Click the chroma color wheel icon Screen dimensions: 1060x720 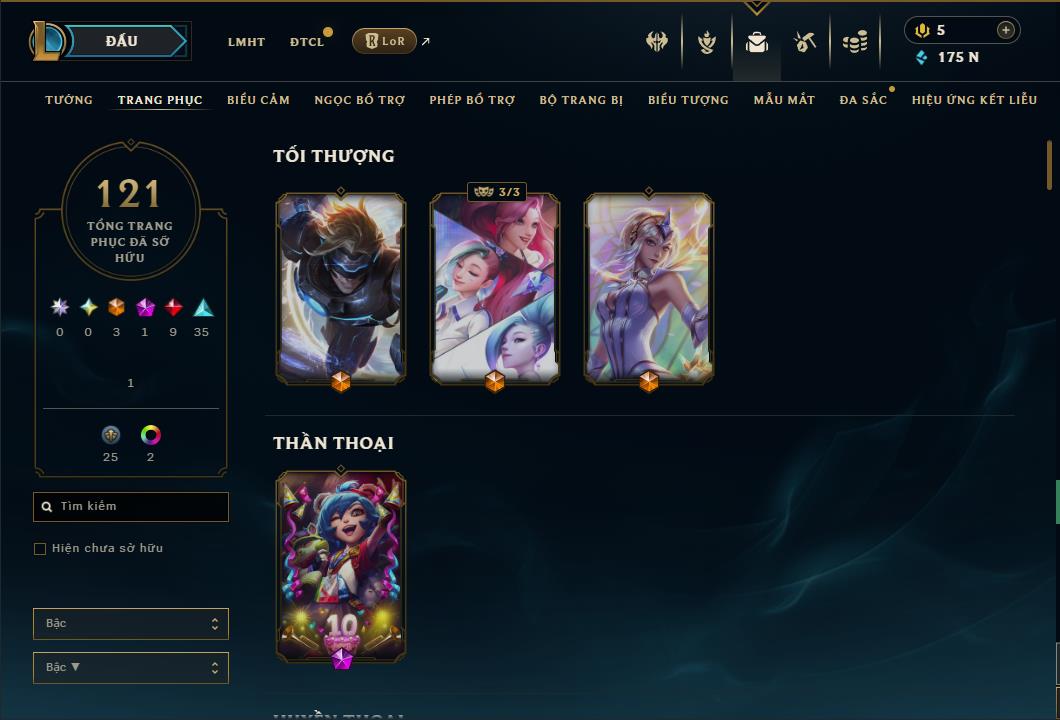[x=150, y=435]
